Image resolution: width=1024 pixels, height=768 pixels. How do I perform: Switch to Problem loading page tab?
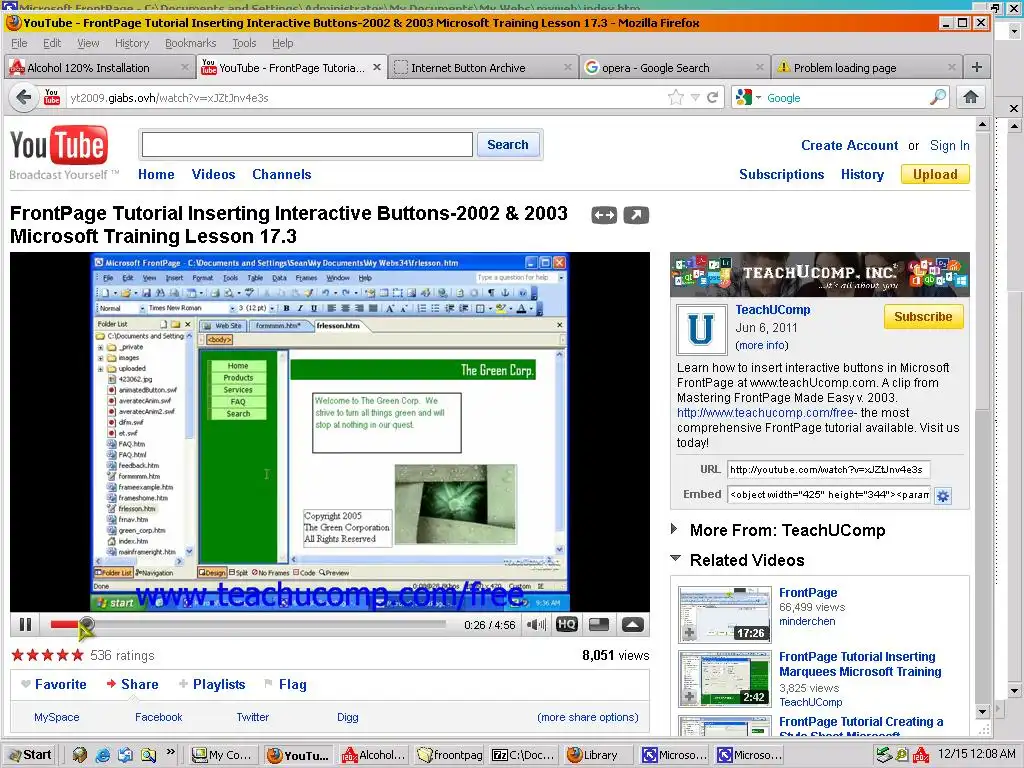[x=867, y=67]
